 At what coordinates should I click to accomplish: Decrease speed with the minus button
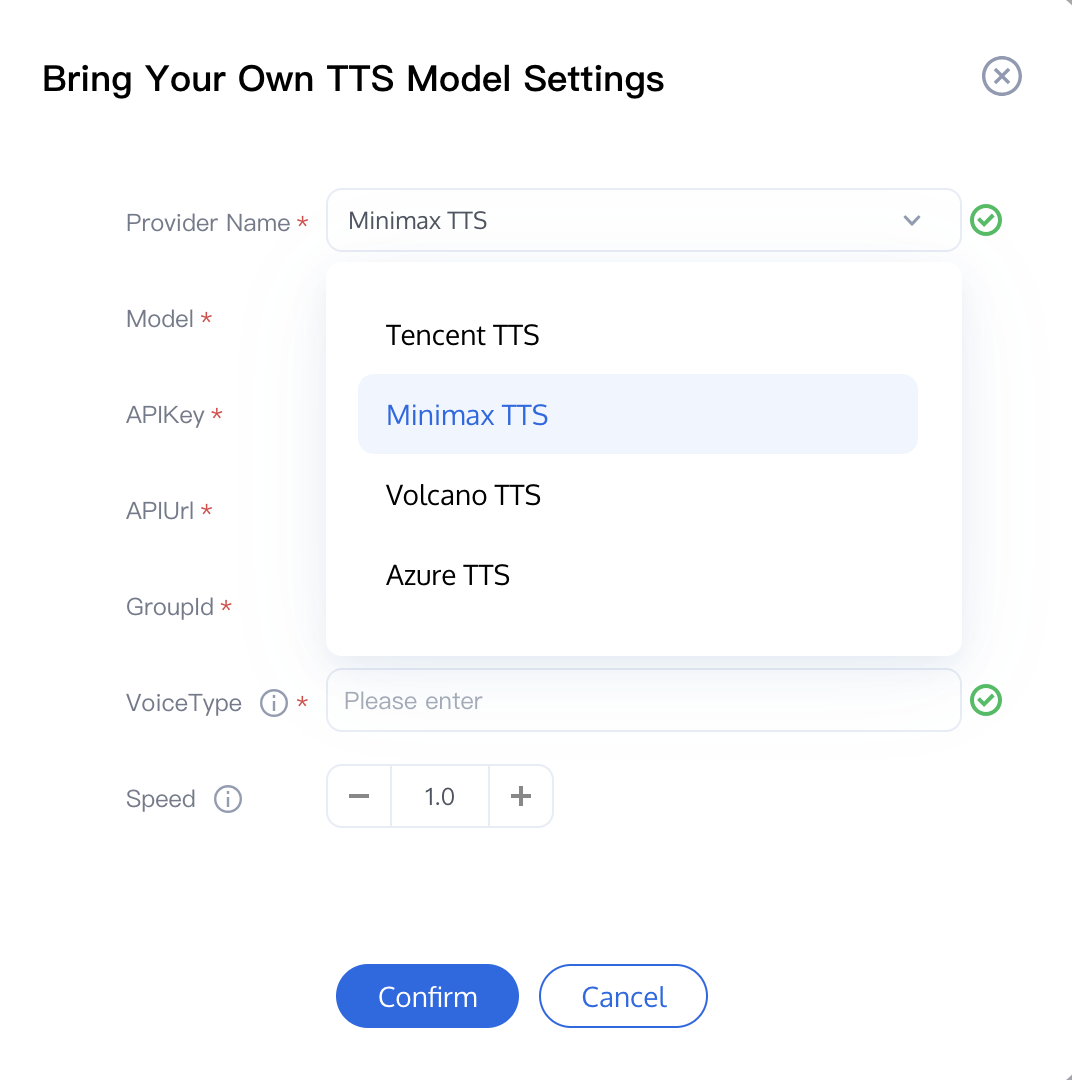pyautogui.click(x=359, y=796)
